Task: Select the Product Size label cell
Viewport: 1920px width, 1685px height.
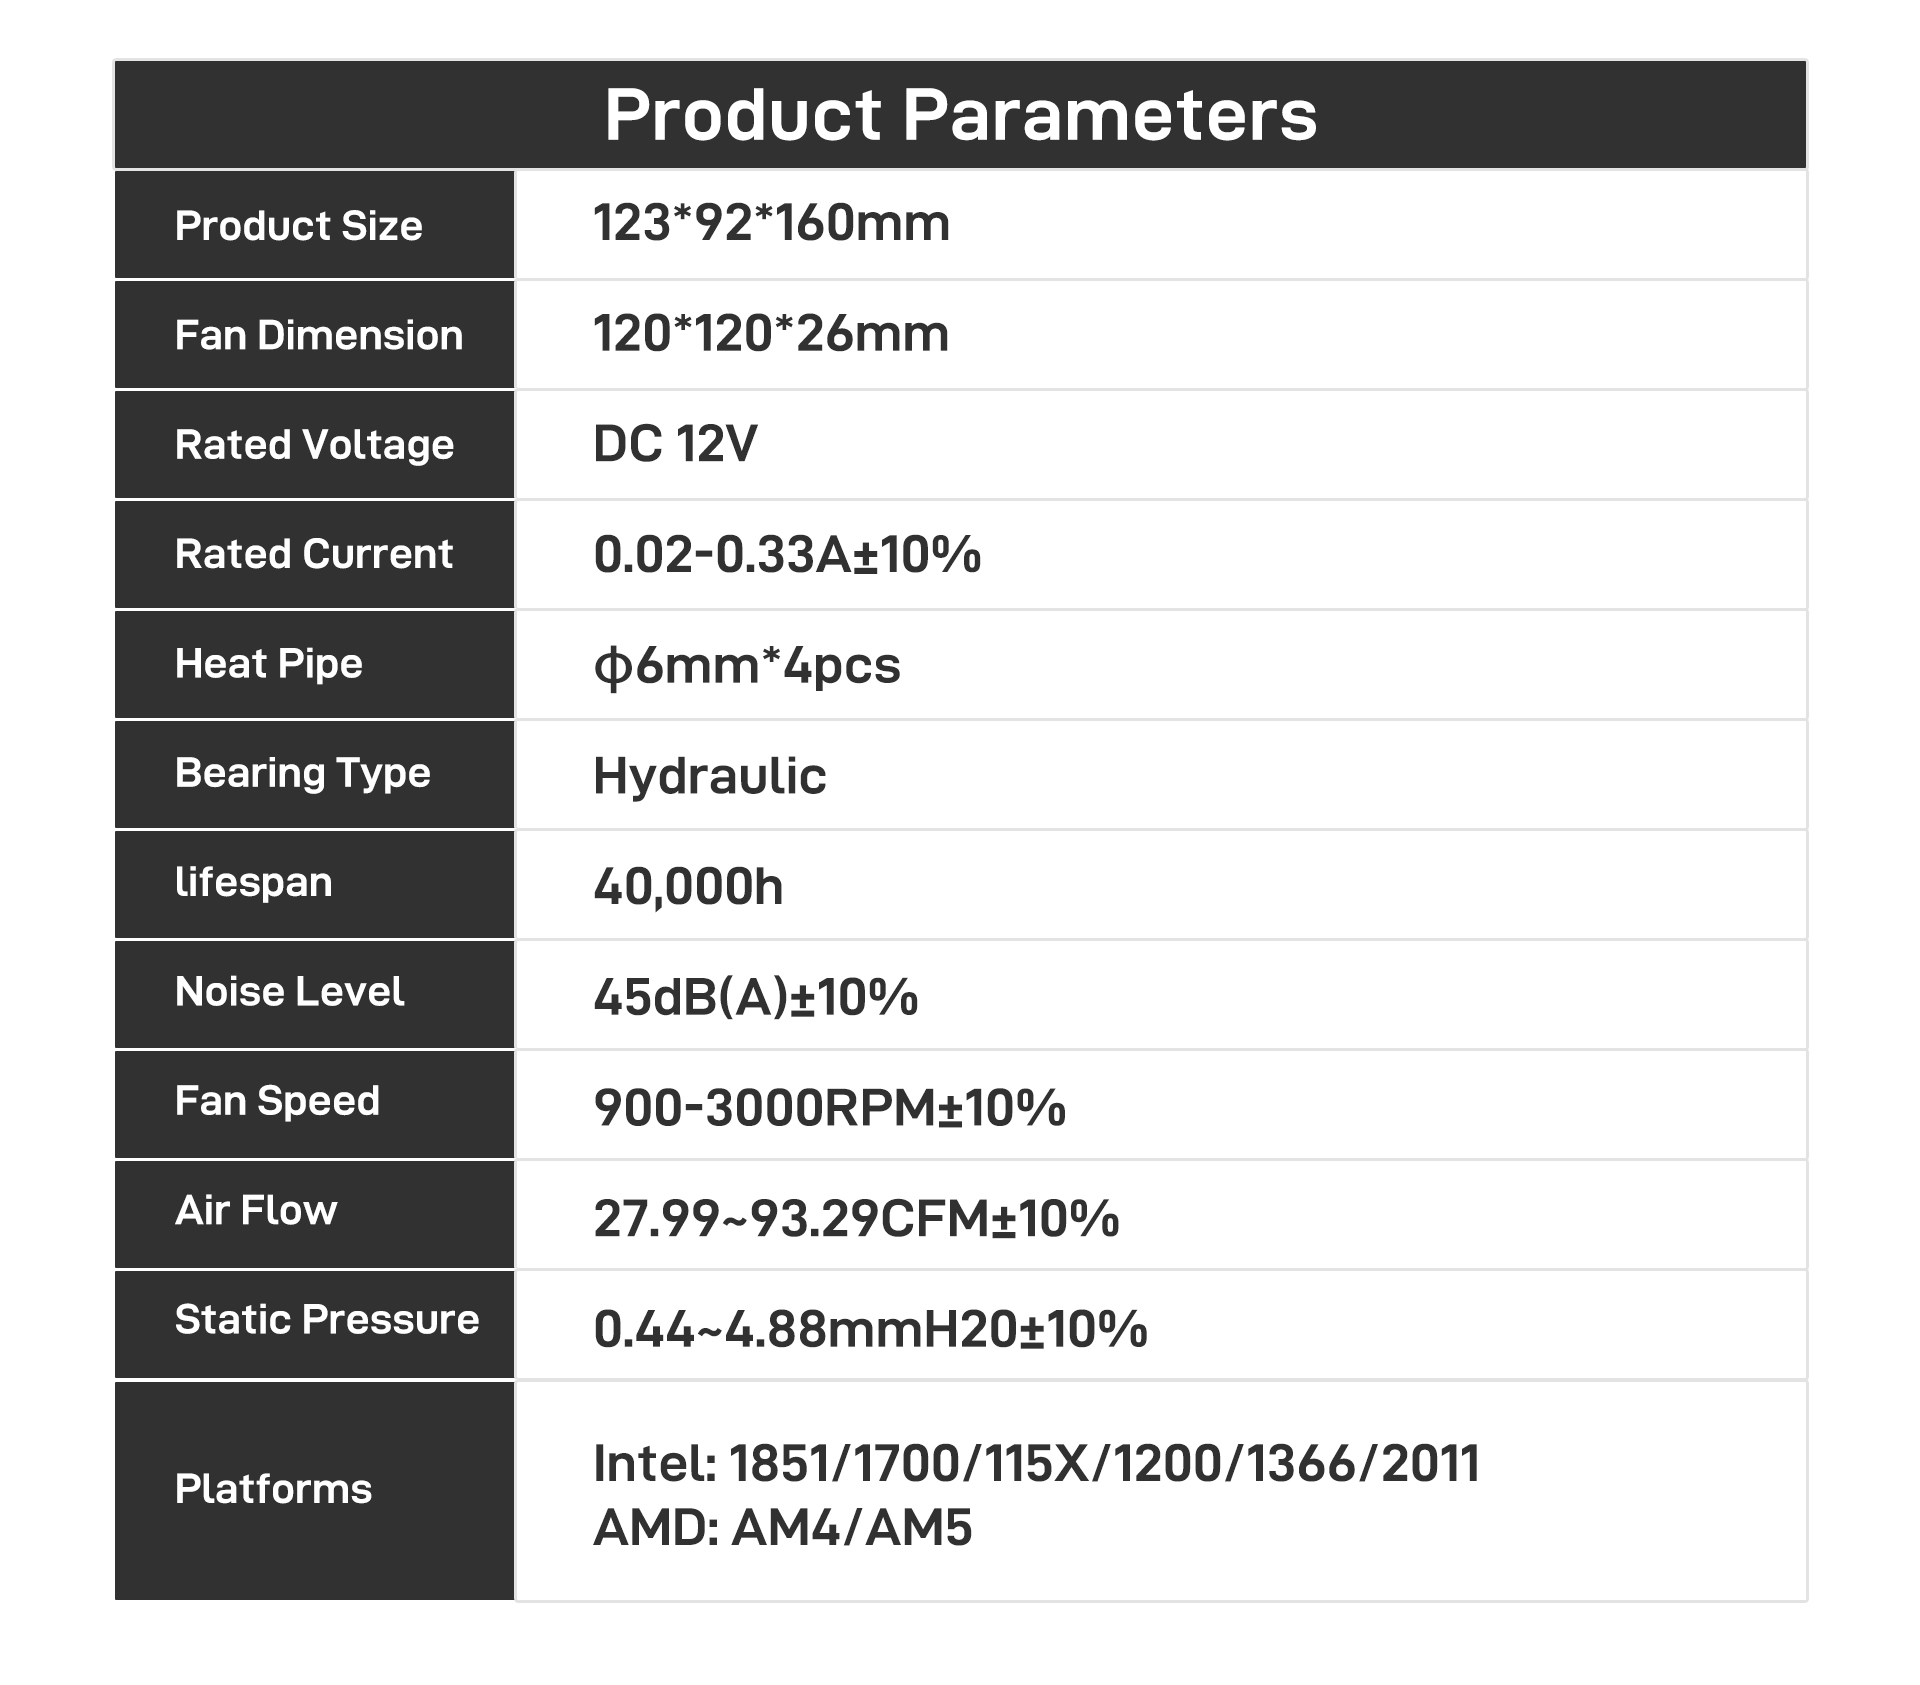Action: (314, 225)
